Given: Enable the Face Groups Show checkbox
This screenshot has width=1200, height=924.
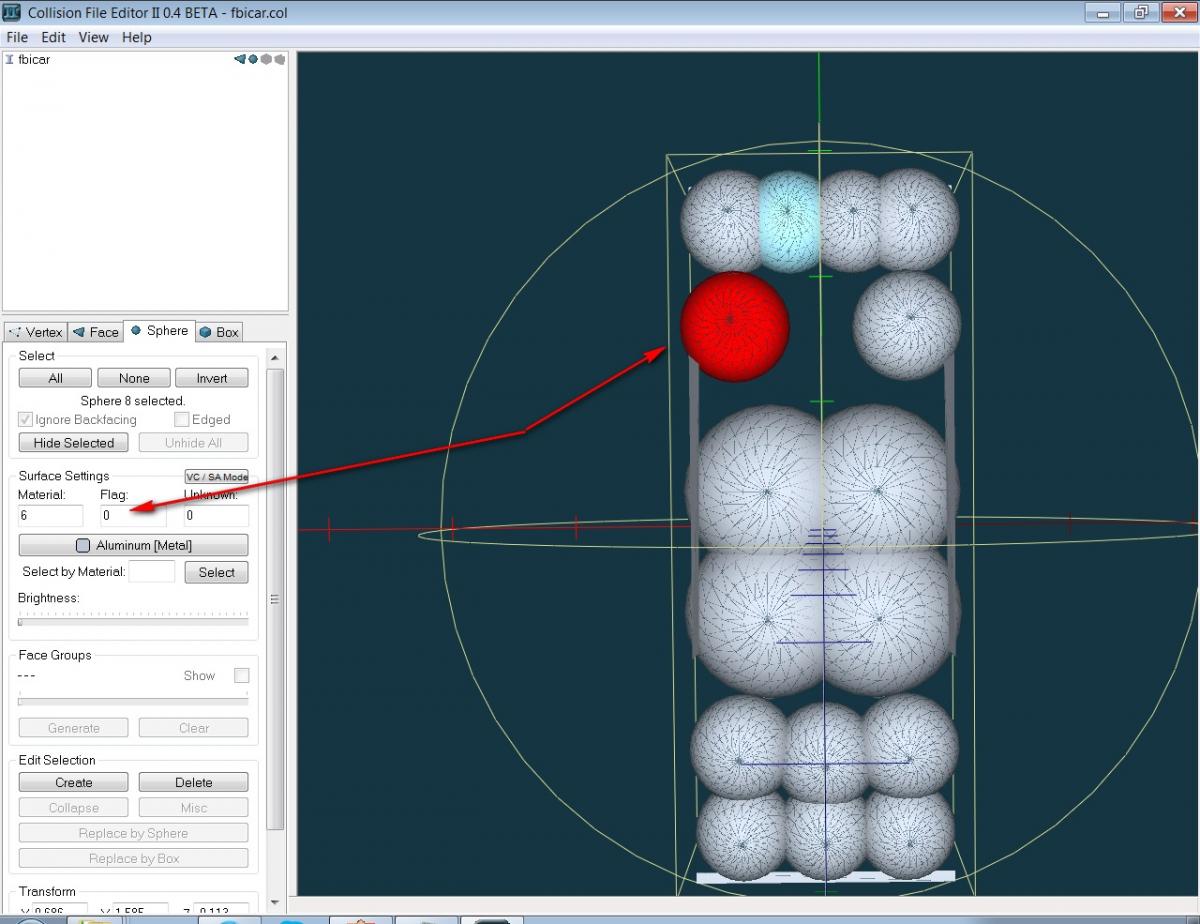Looking at the screenshot, I should [241, 676].
